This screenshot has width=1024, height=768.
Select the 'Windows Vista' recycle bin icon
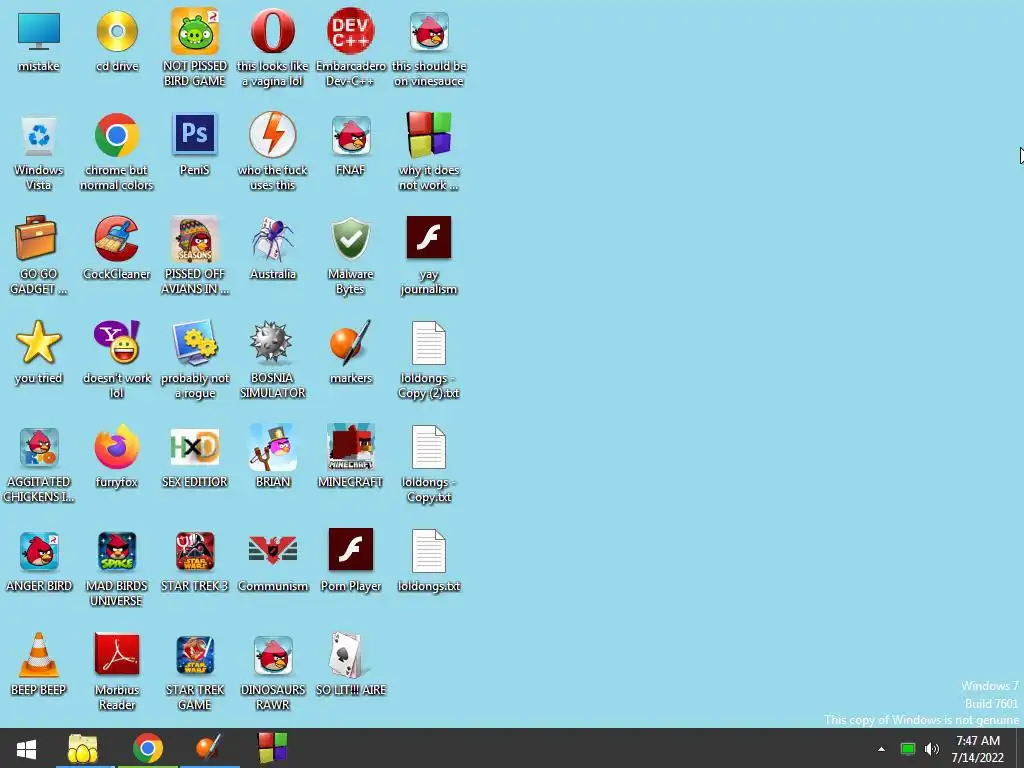(x=39, y=136)
